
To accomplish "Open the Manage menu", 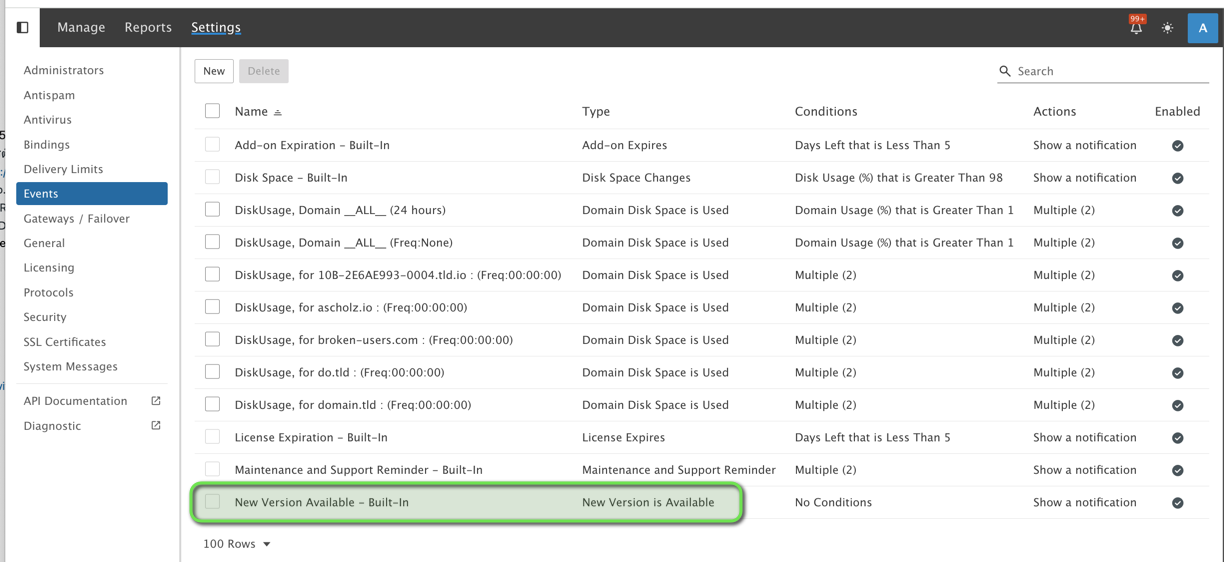I will [x=81, y=27].
